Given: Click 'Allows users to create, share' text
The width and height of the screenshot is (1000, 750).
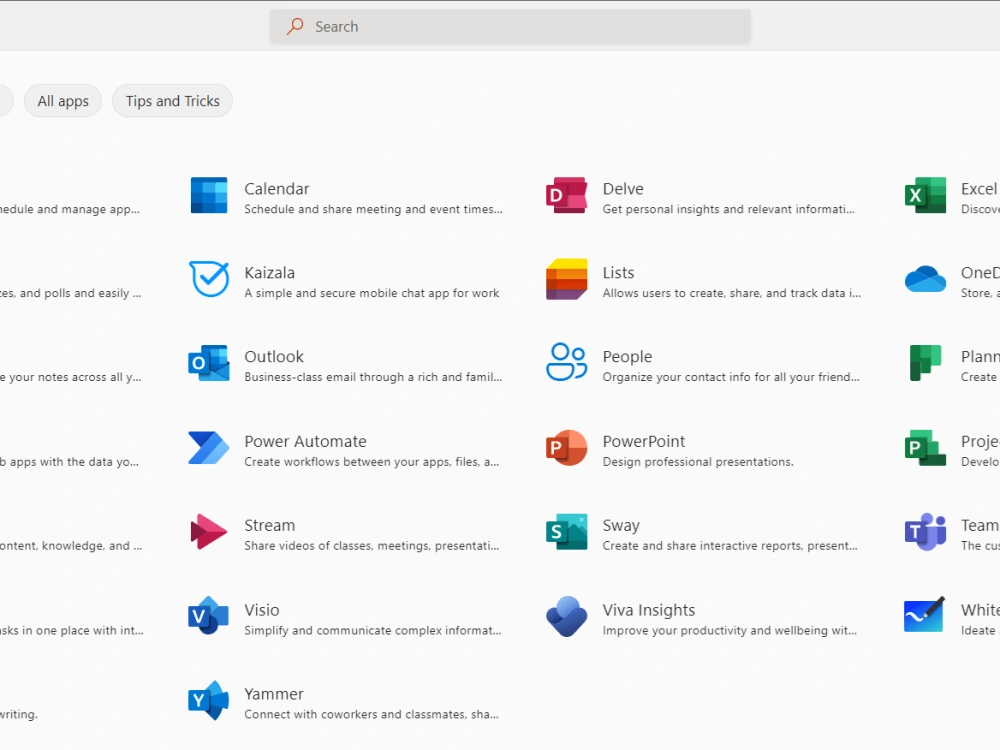Looking at the screenshot, I should [x=732, y=293].
